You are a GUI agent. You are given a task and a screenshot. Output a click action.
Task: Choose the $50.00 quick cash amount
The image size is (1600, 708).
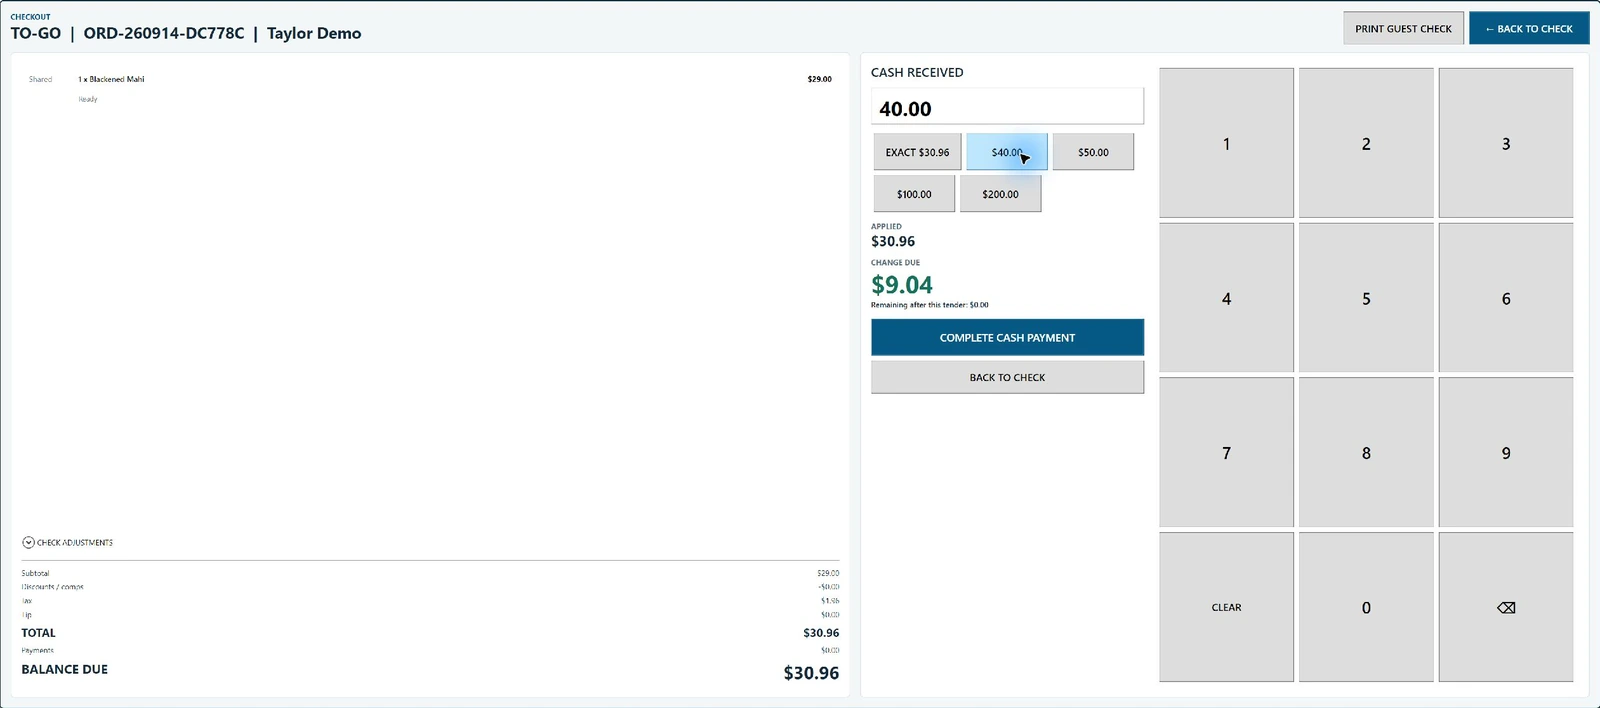pos(1093,152)
